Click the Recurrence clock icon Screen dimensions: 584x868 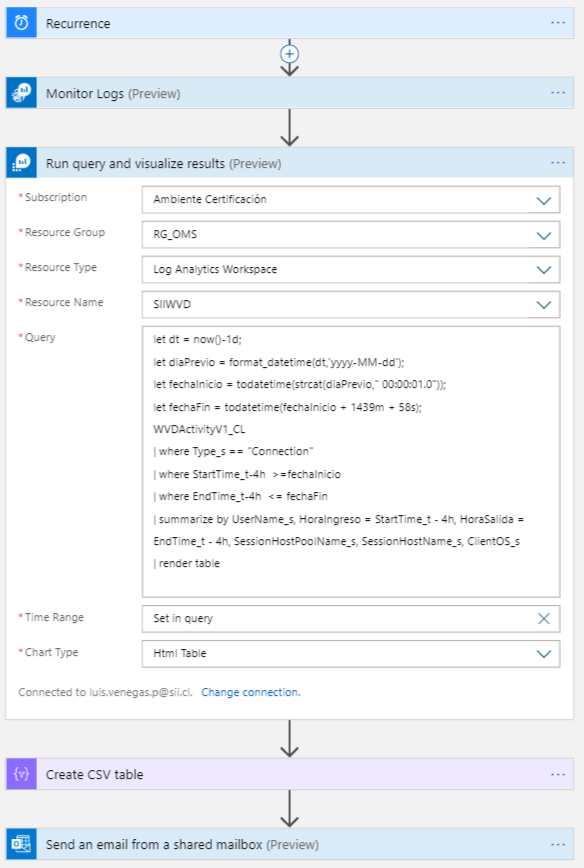pos(22,23)
